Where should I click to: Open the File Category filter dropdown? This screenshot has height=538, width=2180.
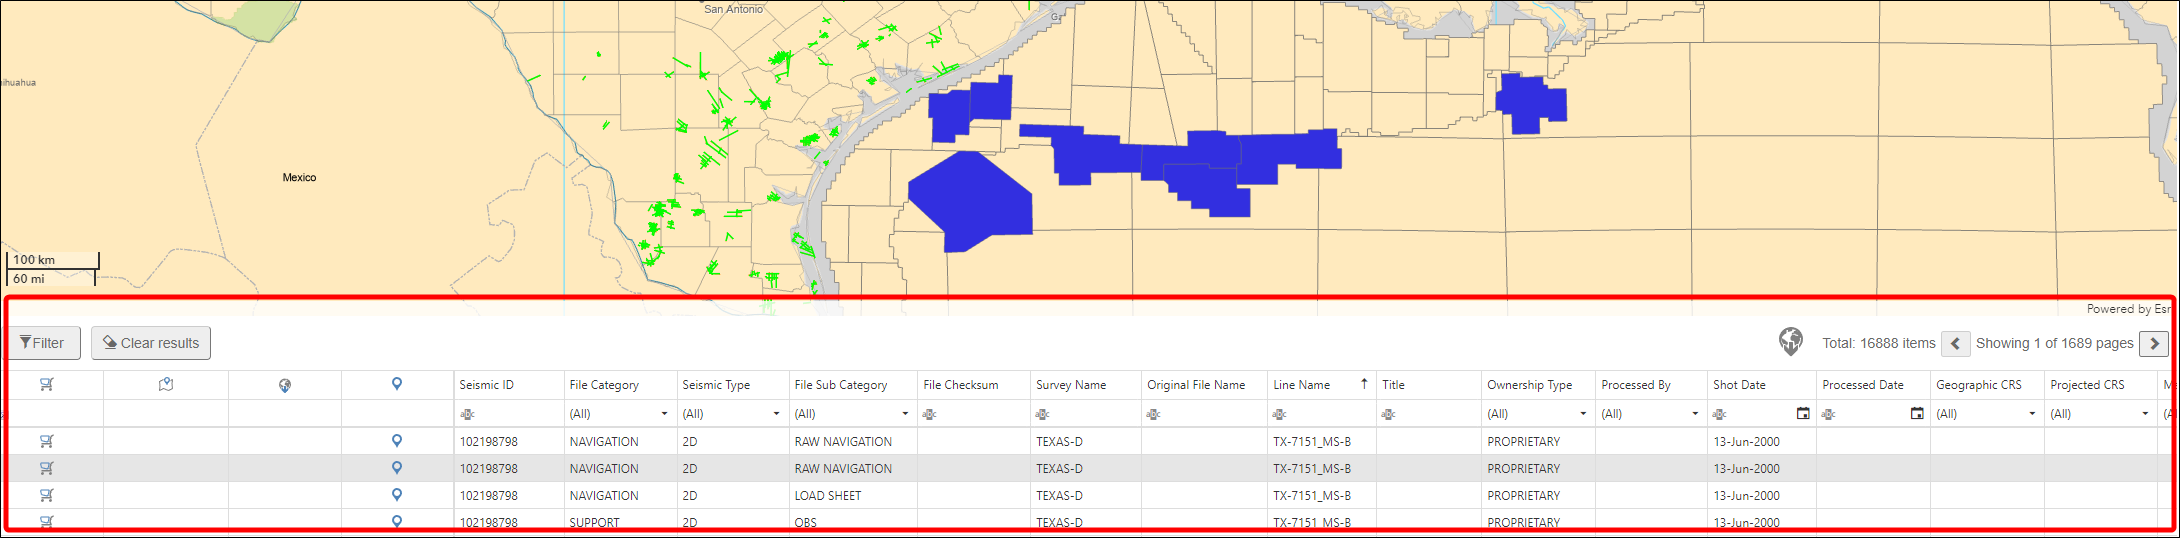tap(664, 414)
